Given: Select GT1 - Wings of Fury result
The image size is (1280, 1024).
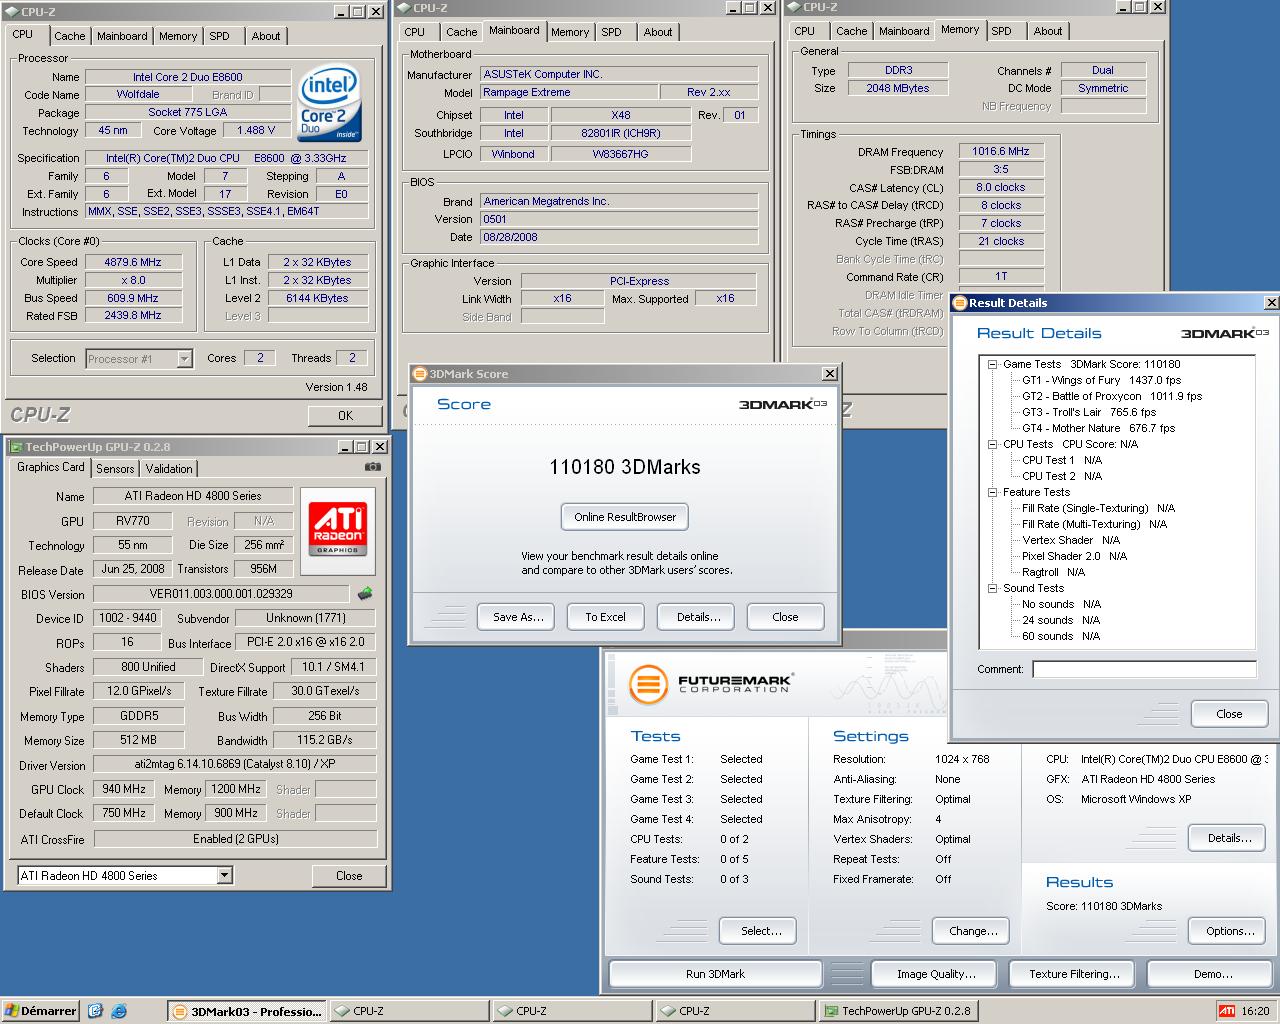Looking at the screenshot, I should [x=1101, y=380].
